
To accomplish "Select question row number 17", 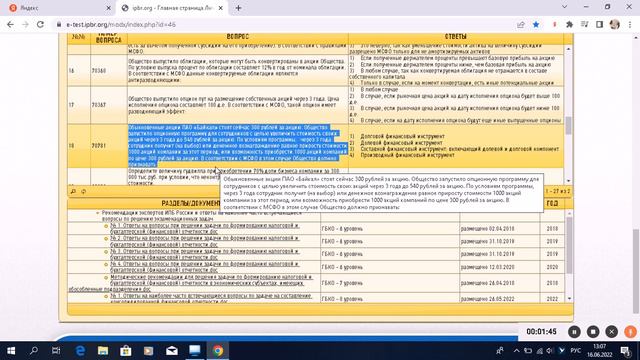I will click(x=314, y=105).
